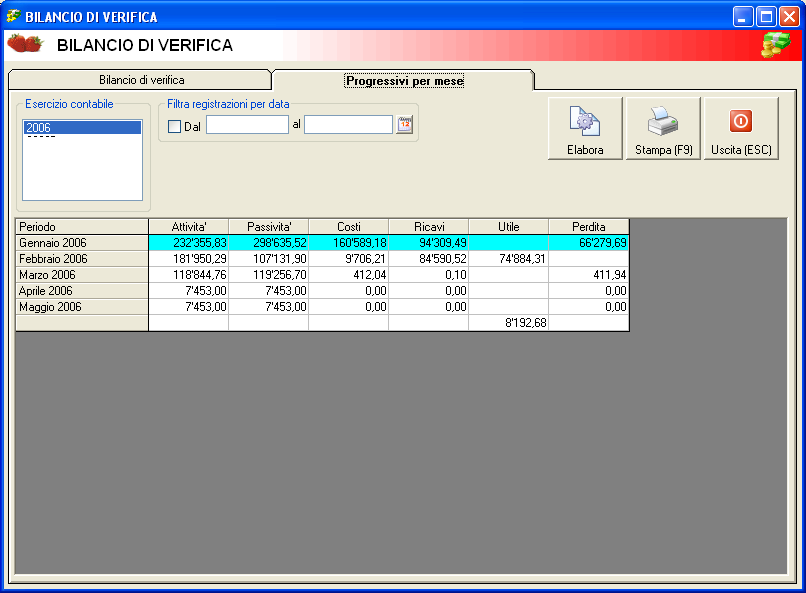The image size is (806, 593).
Task: Click into the 'al' end date field
Action: point(348,124)
